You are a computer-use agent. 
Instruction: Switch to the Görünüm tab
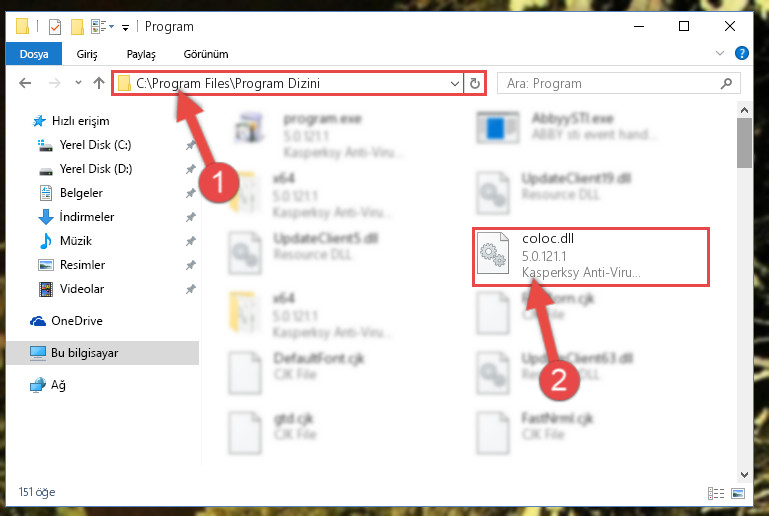[205, 54]
